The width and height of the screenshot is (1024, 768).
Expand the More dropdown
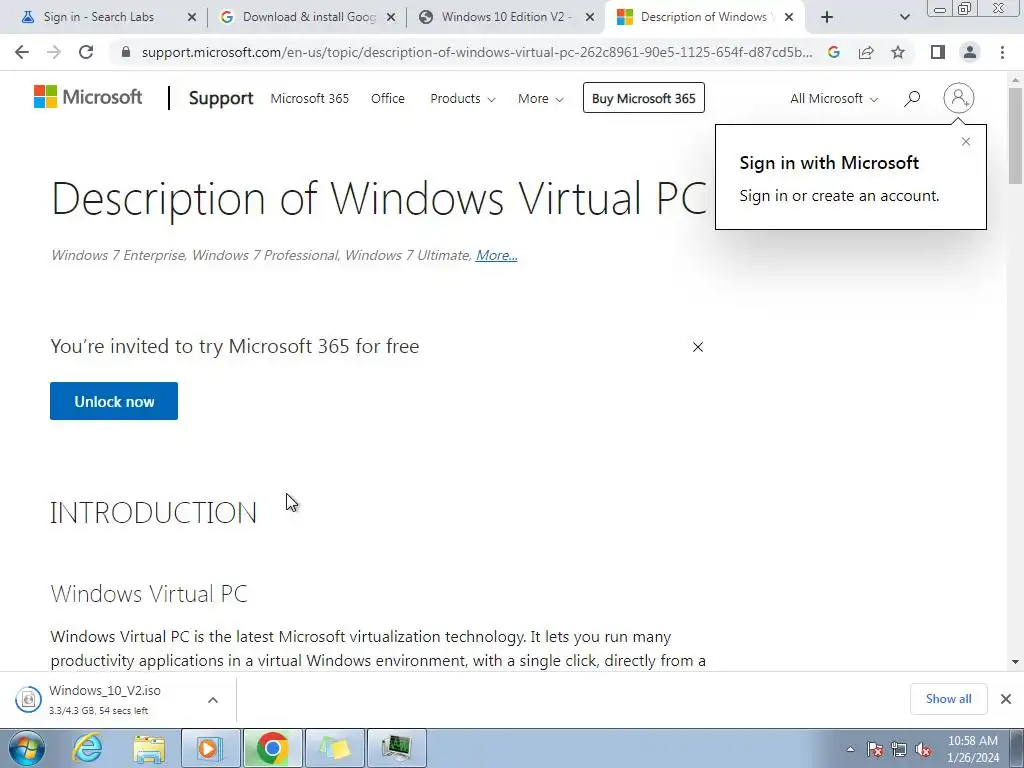point(541,99)
